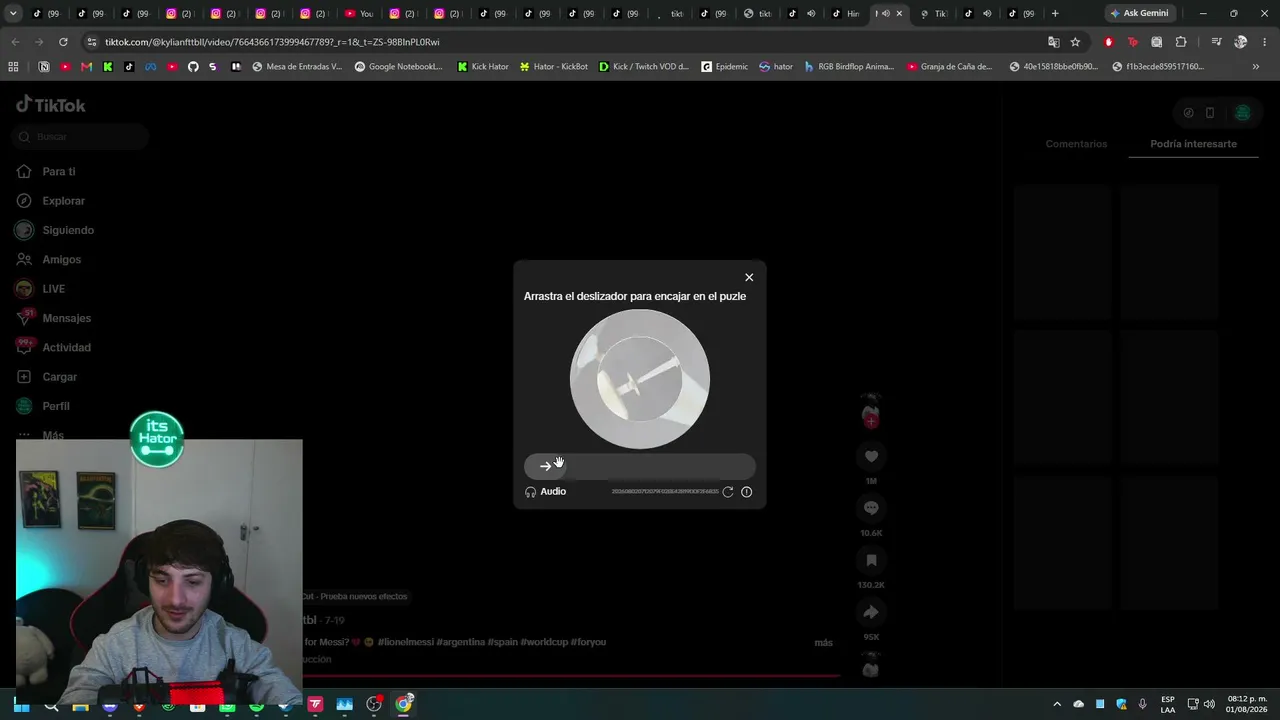Viewport: 1280px width, 720px height.
Task: Click the circular puzzle image
Action: pos(640,379)
